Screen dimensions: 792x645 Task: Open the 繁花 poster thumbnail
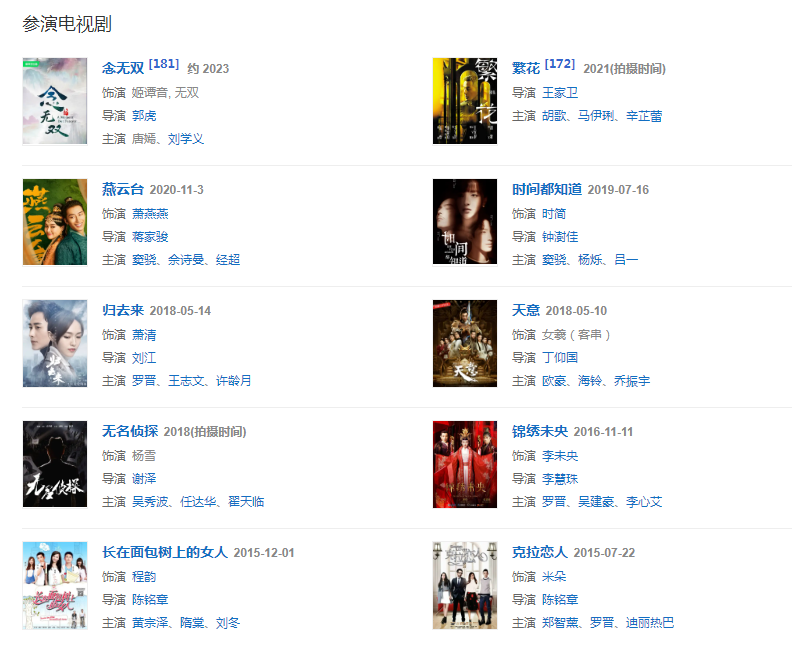(x=465, y=101)
